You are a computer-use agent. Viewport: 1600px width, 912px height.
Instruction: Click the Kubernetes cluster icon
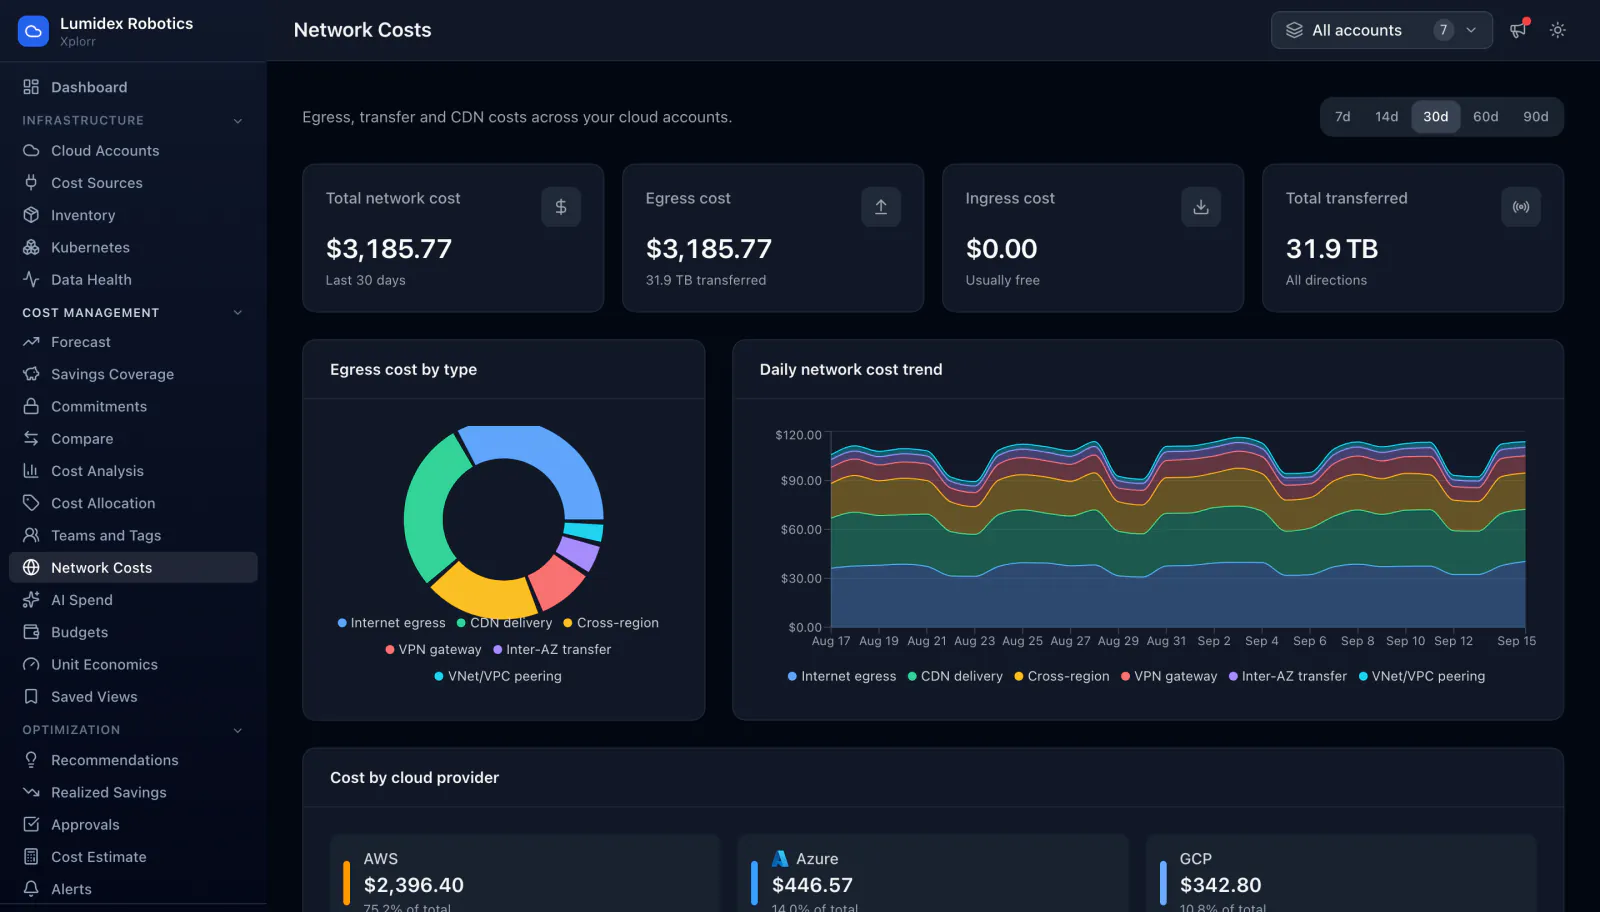(31, 247)
